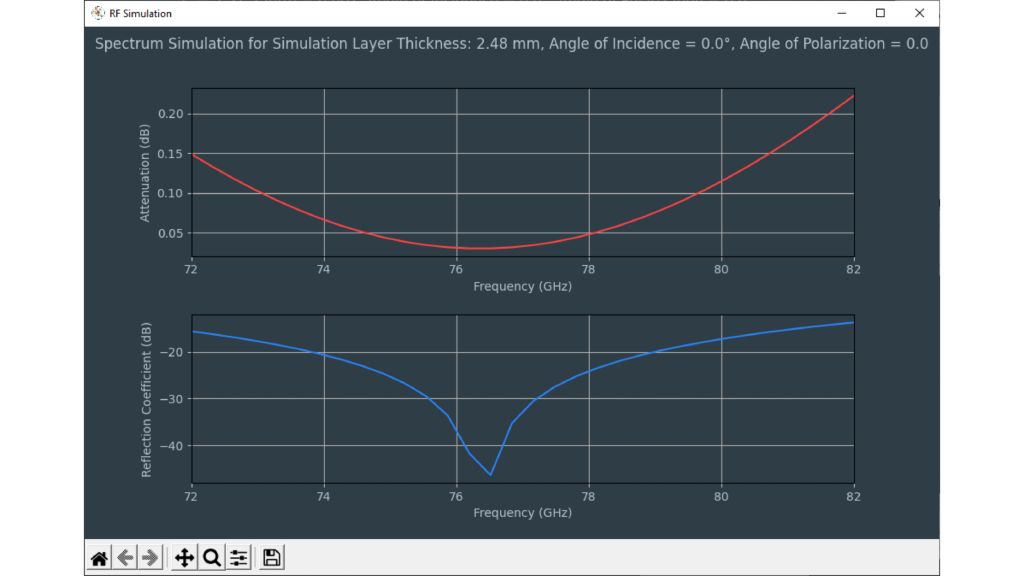This screenshot has height=576, width=1024.
Task: Maximize the RF Simulation window
Action: 880,13
